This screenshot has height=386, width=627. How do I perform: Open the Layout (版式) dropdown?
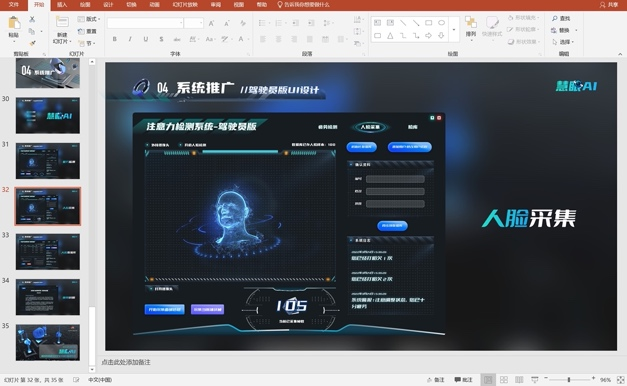point(89,19)
